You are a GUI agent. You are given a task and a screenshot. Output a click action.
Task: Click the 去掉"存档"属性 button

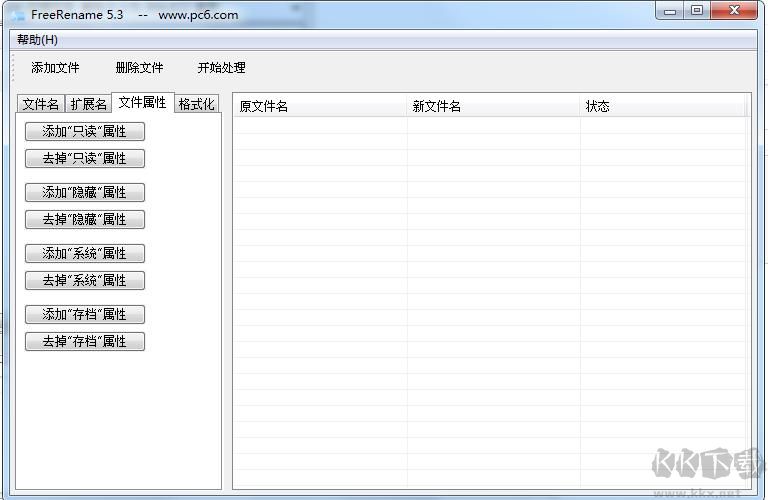point(85,341)
